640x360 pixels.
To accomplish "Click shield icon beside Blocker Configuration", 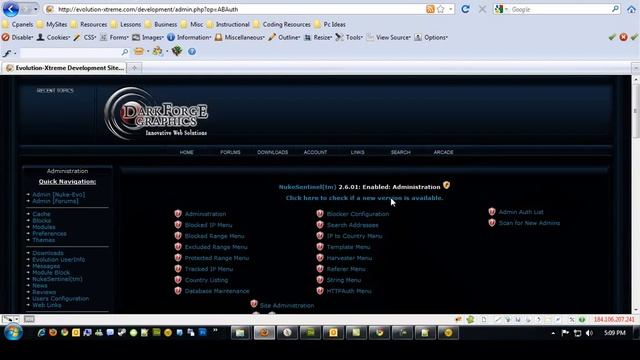I will 320,213.
